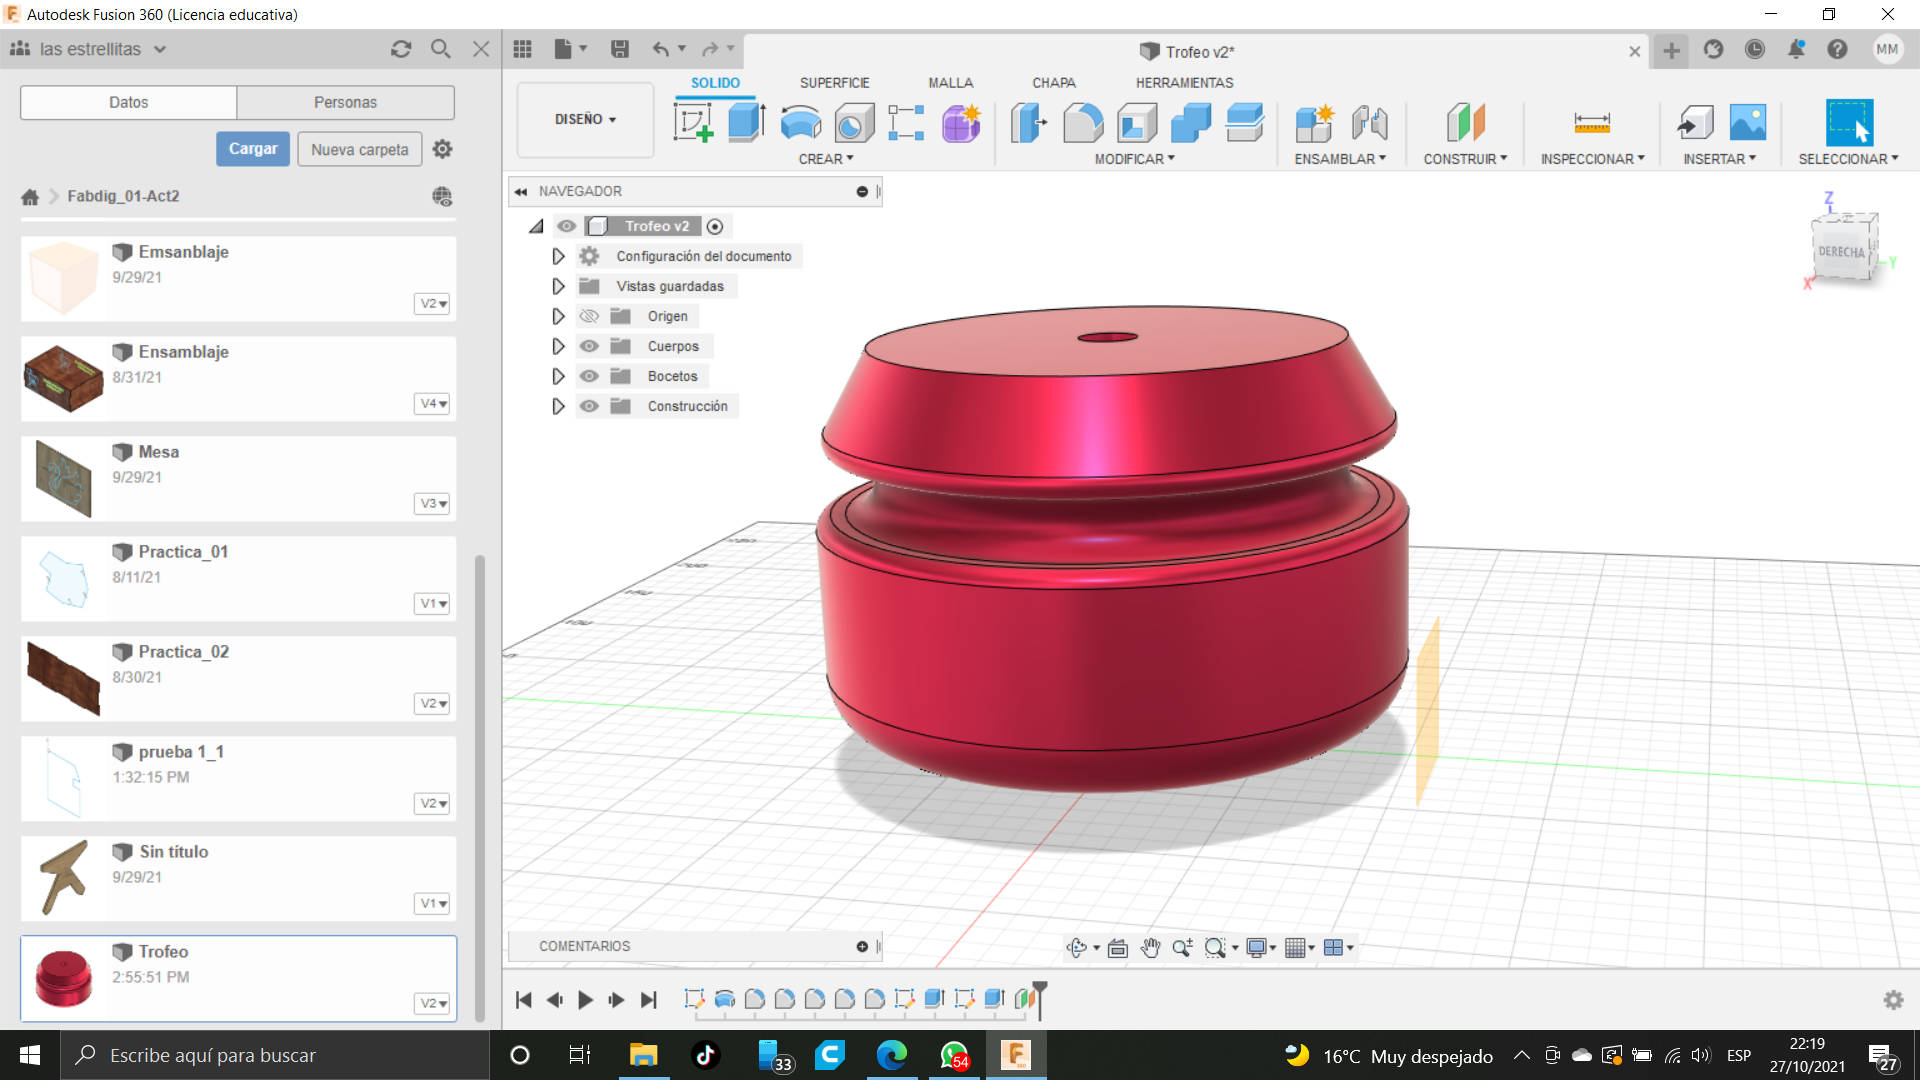Hide the Cuerpos folder
Screen dimensions: 1920x1080
(x=589, y=346)
